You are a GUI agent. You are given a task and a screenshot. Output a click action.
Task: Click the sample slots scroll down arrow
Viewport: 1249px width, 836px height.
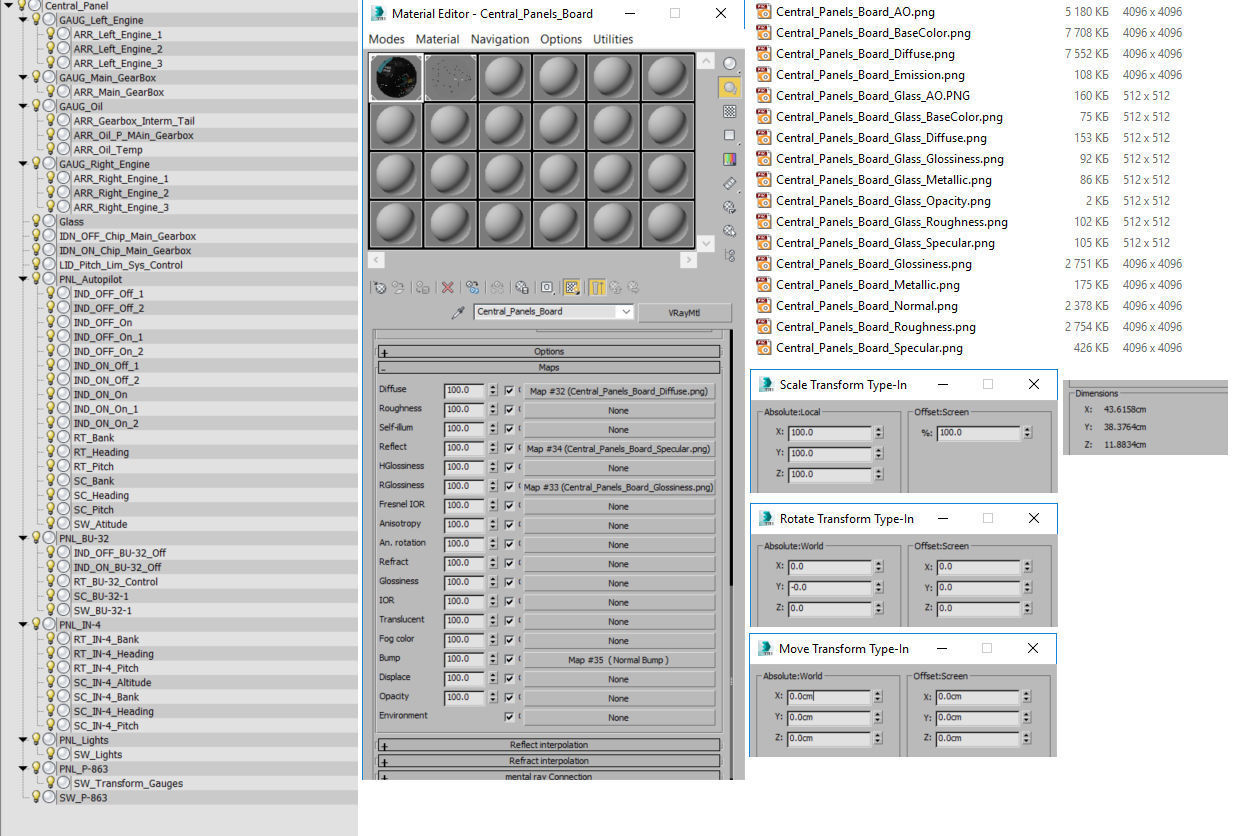(707, 243)
